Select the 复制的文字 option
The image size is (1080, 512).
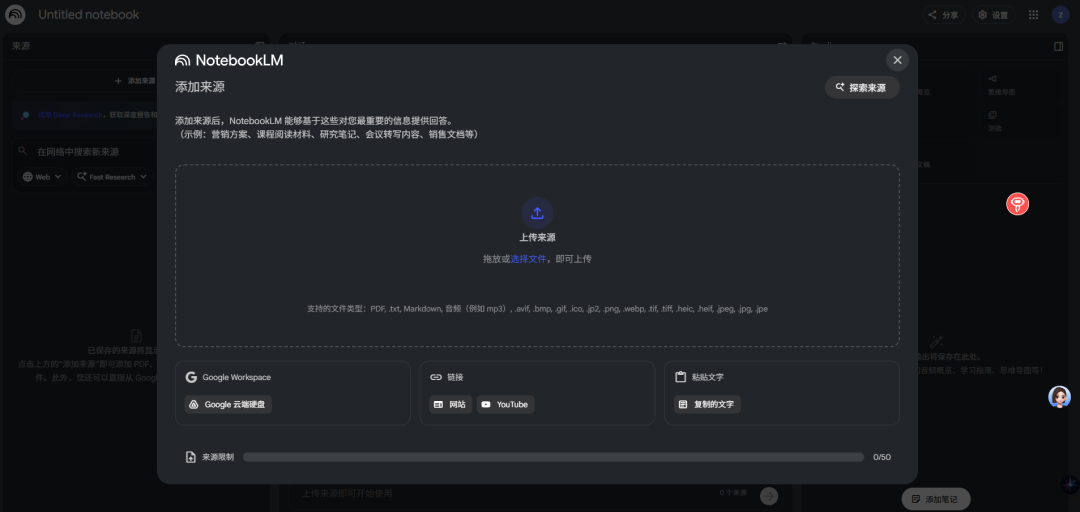click(x=707, y=405)
